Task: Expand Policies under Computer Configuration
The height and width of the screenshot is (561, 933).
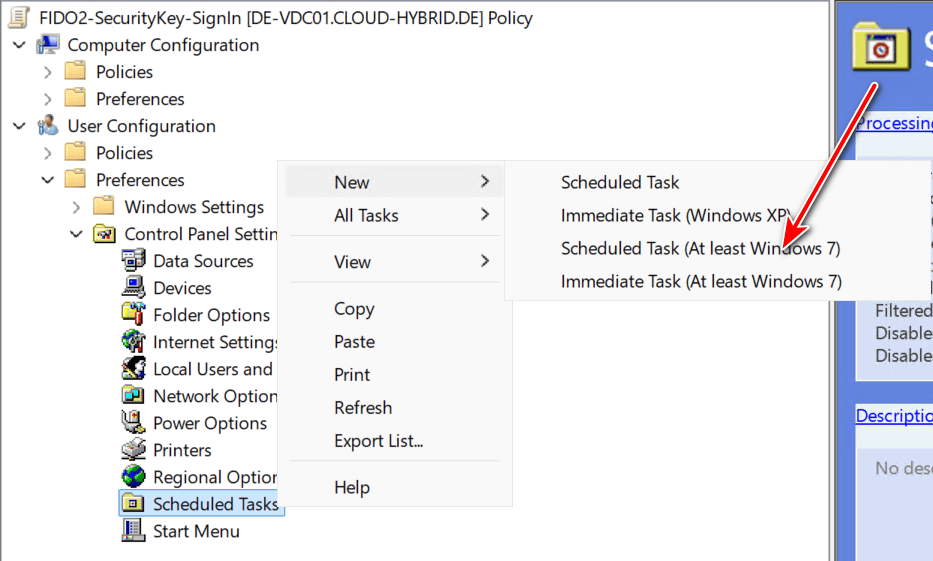Action: tap(48, 72)
